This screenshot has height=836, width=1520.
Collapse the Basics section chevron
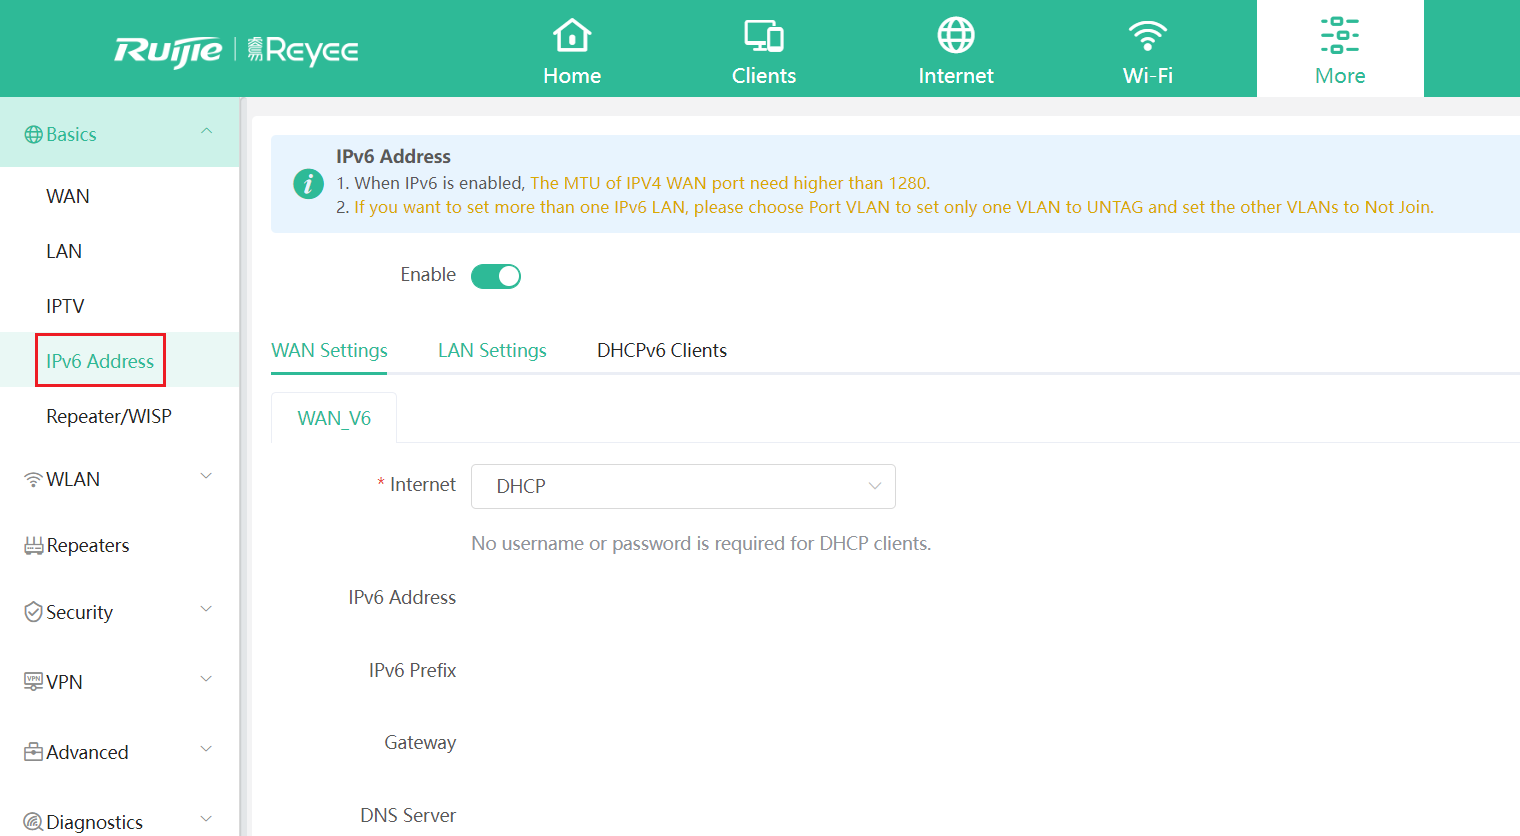207,132
